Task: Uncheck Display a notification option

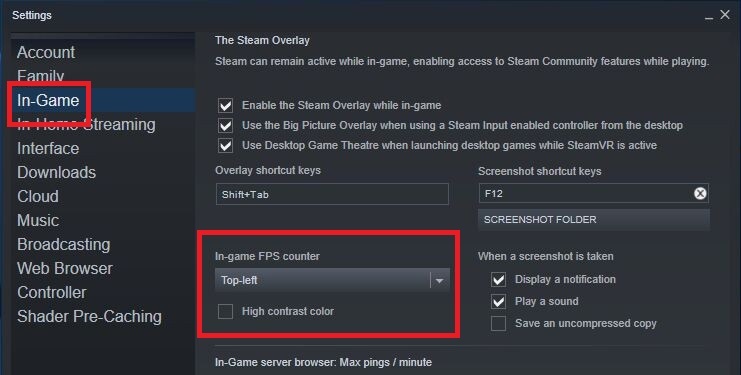Action: click(499, 279)
